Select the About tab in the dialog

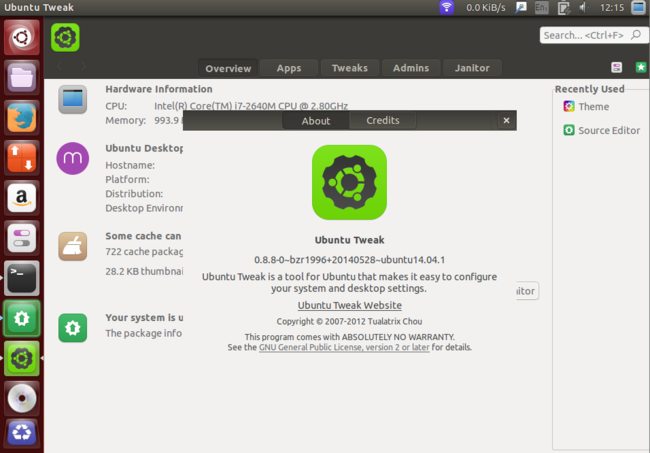316,121
